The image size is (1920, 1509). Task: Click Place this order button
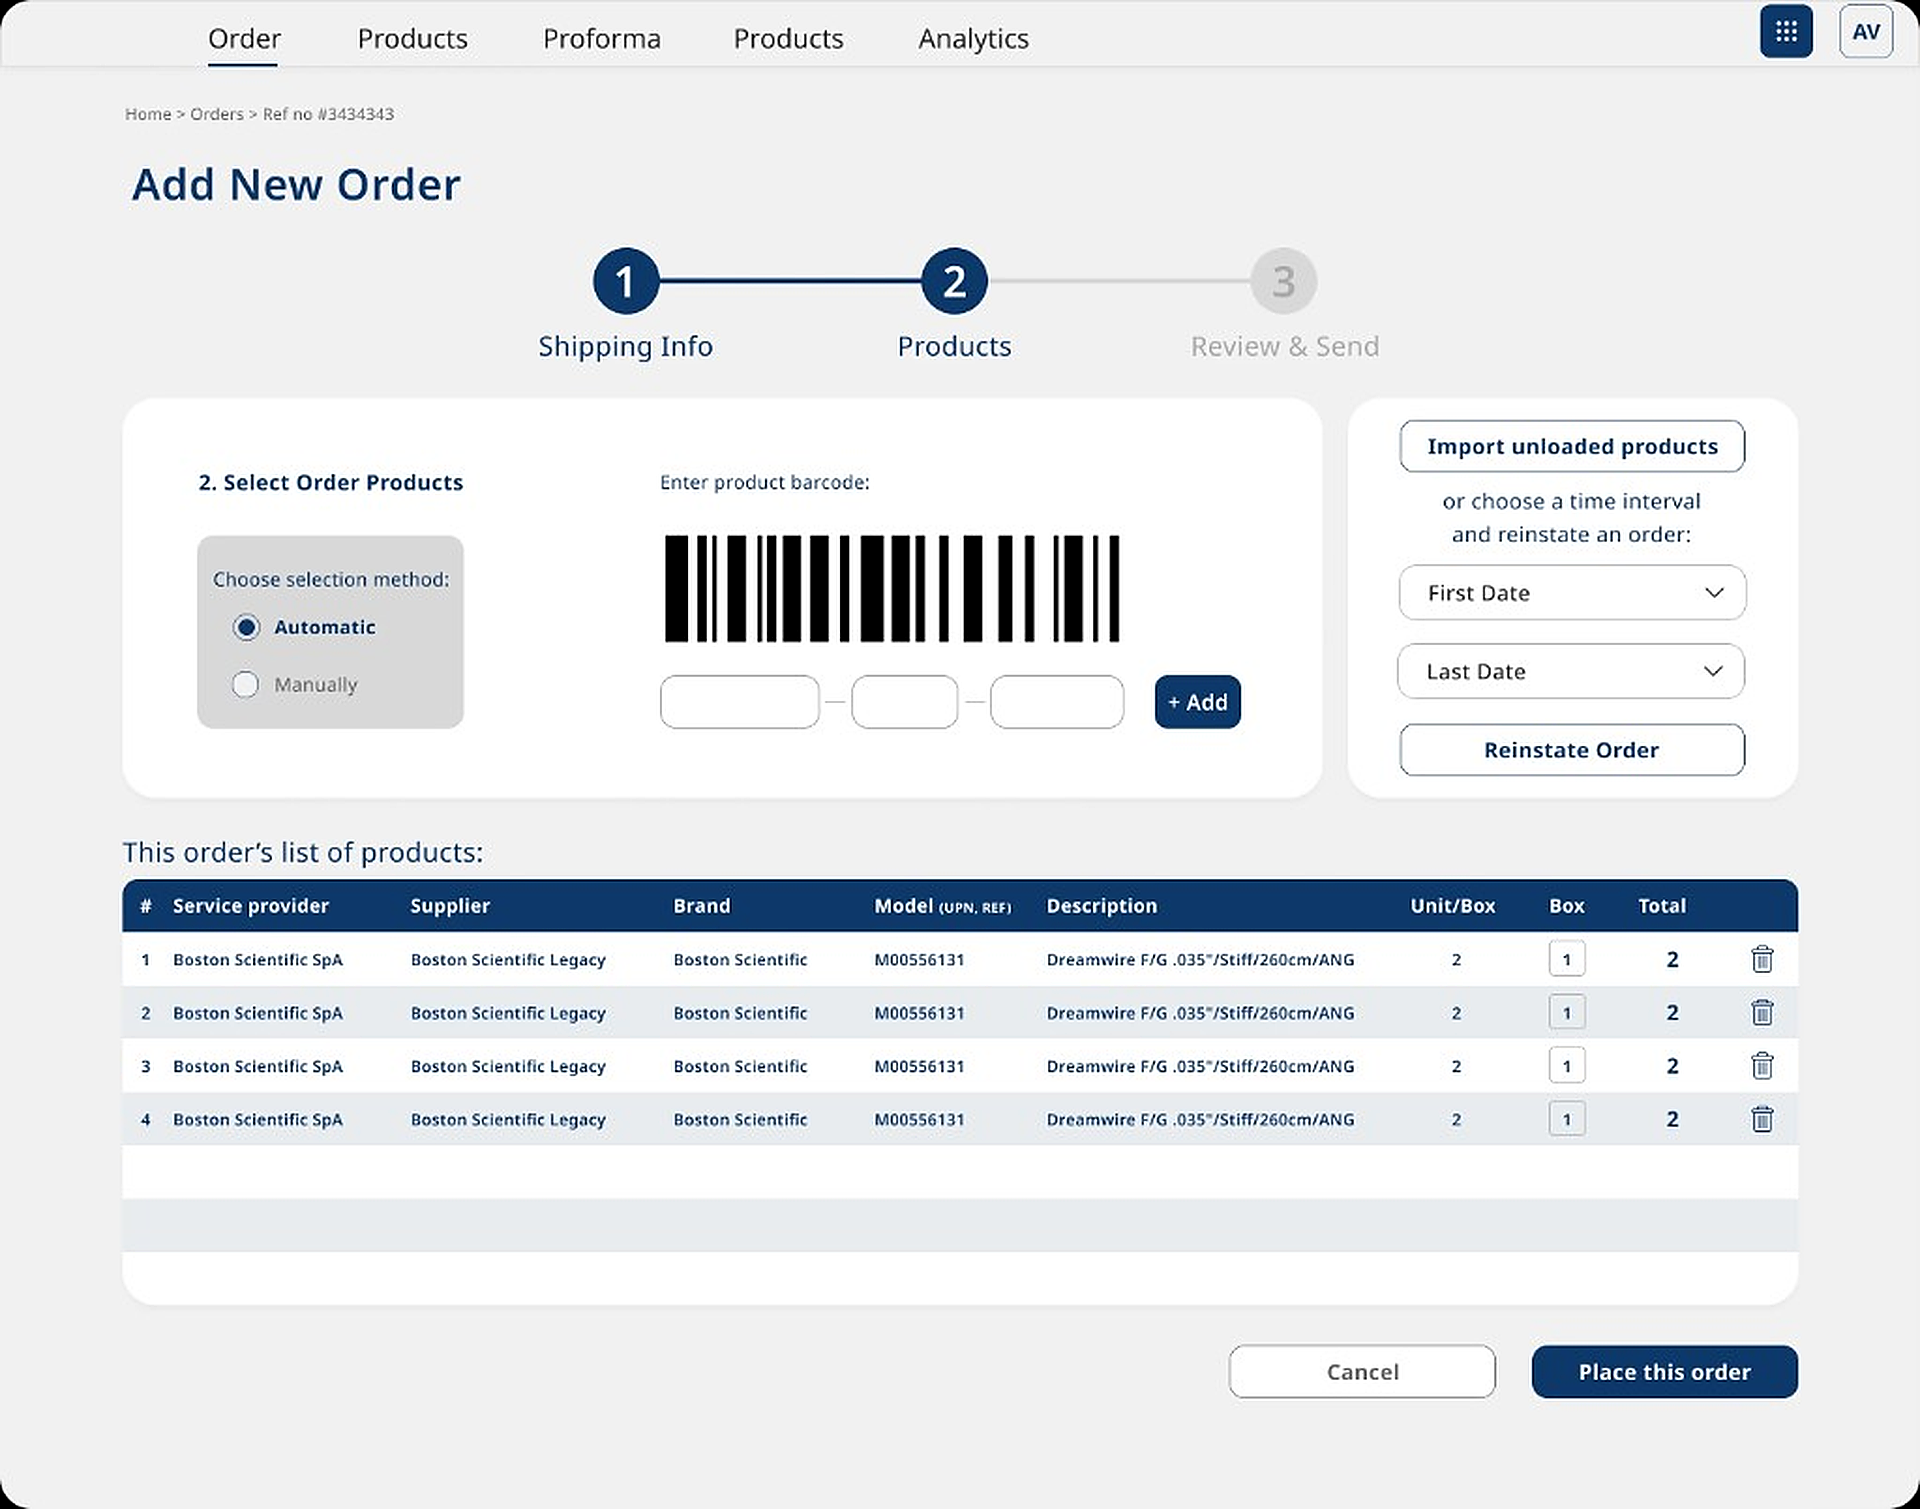click(x=1664, y=1371)
